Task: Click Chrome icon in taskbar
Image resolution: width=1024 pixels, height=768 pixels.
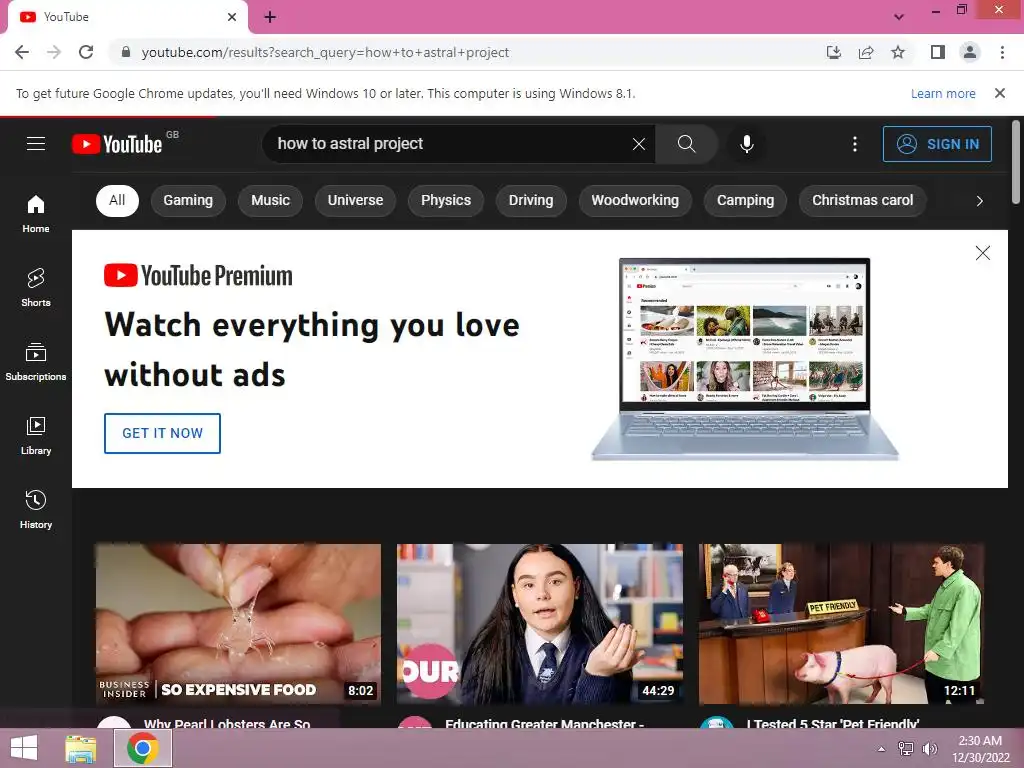Action: pyautogui.click(x=143, y=748)
